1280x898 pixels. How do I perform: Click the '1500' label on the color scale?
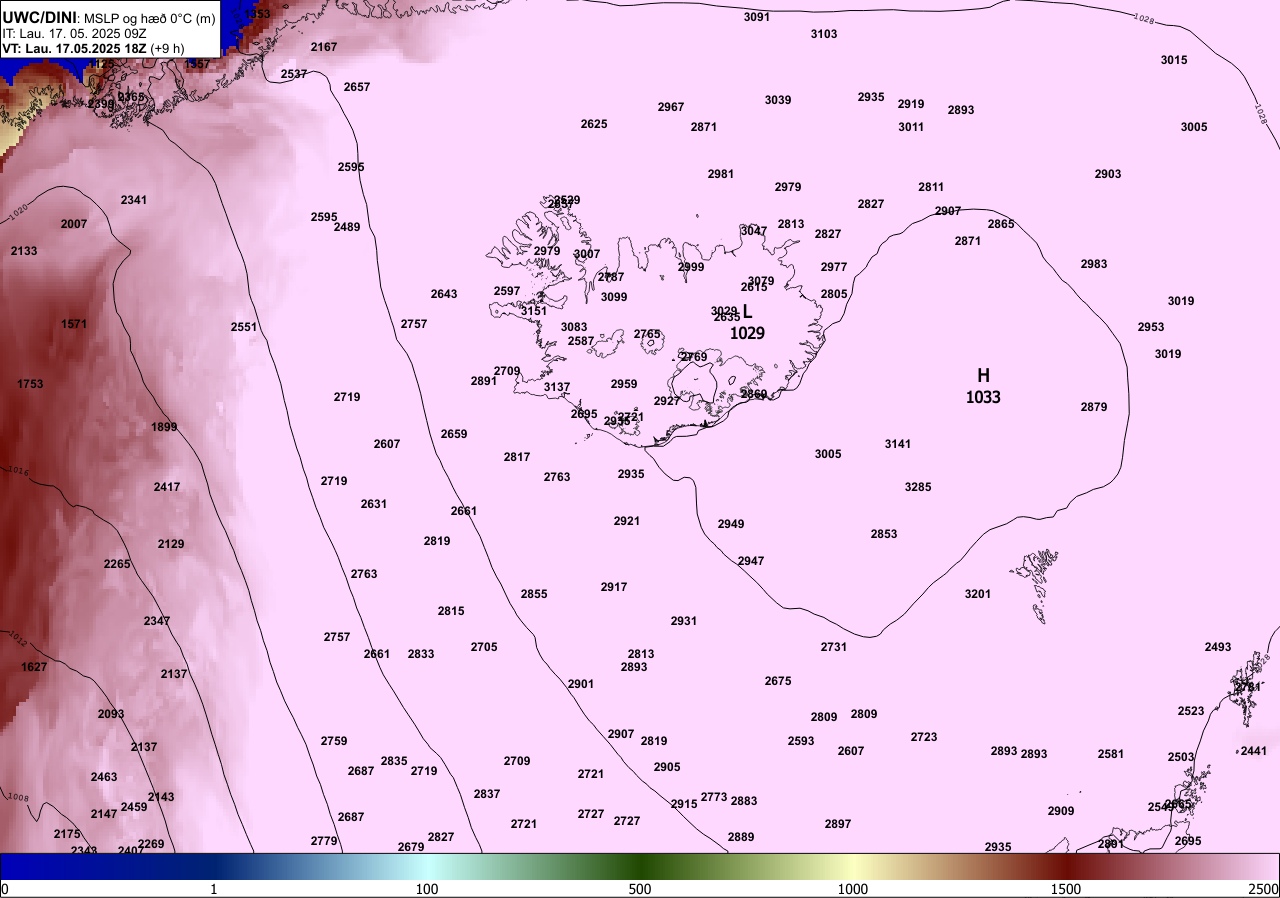[1066, 889]
